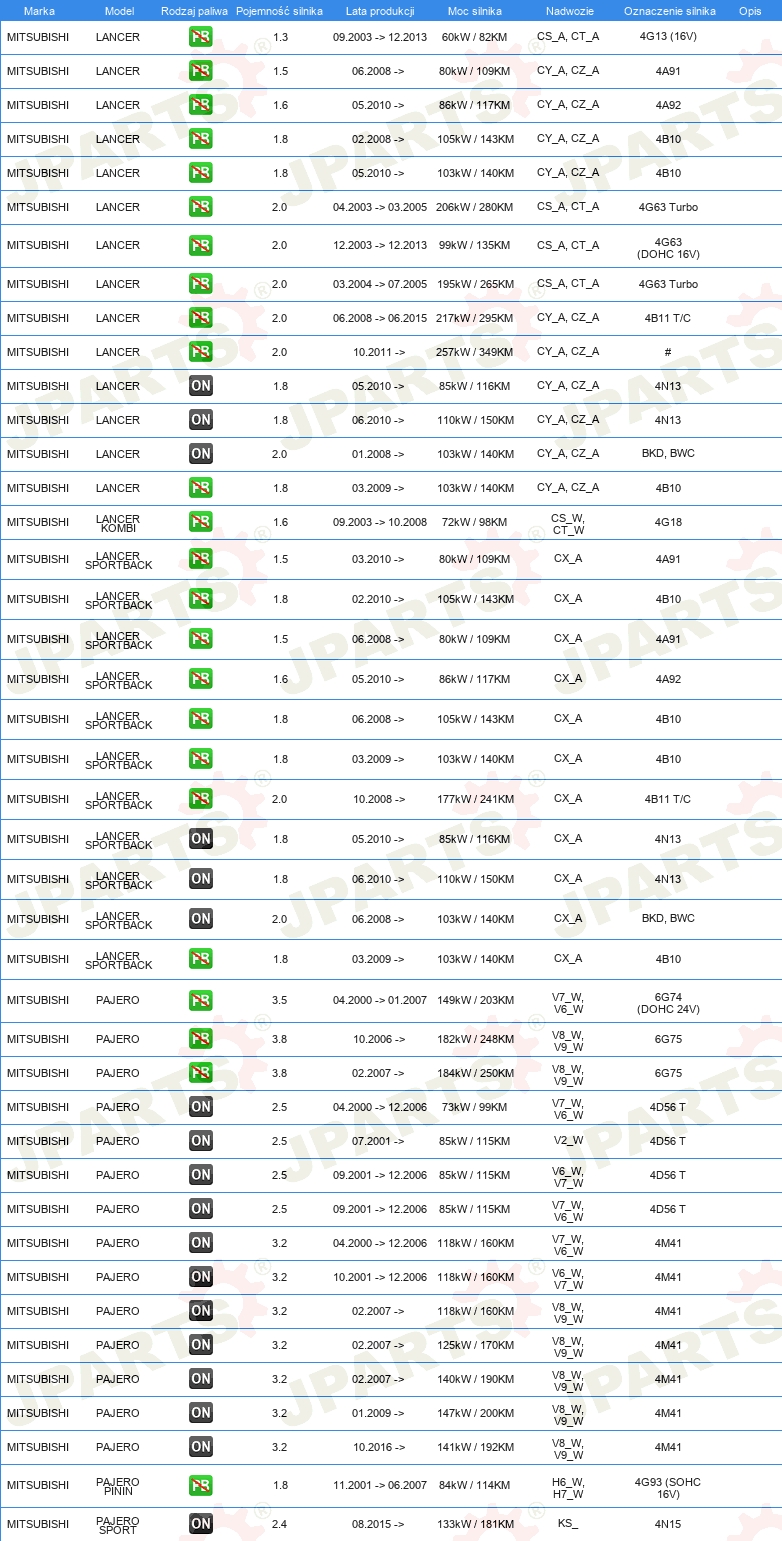Click the Lata produkcji column header

pyautogui.click(x=380, y=11)
